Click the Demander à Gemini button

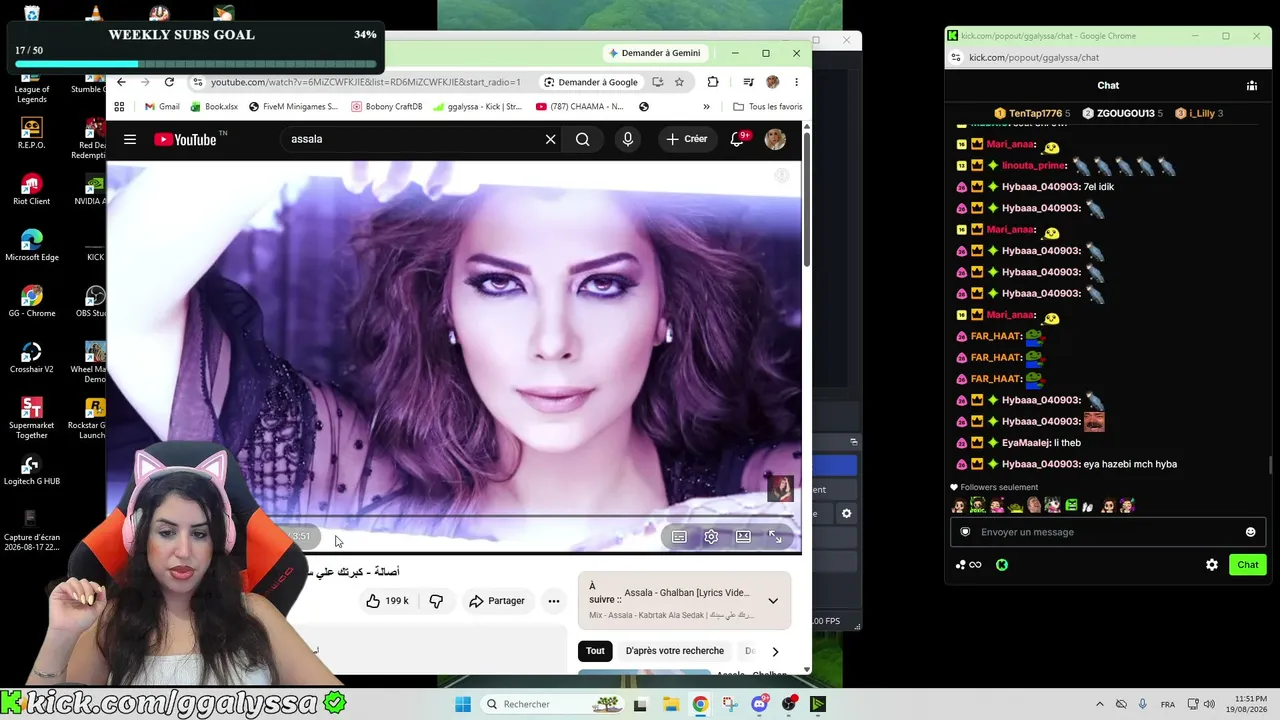pyautogui.click(x=655, y=53)
